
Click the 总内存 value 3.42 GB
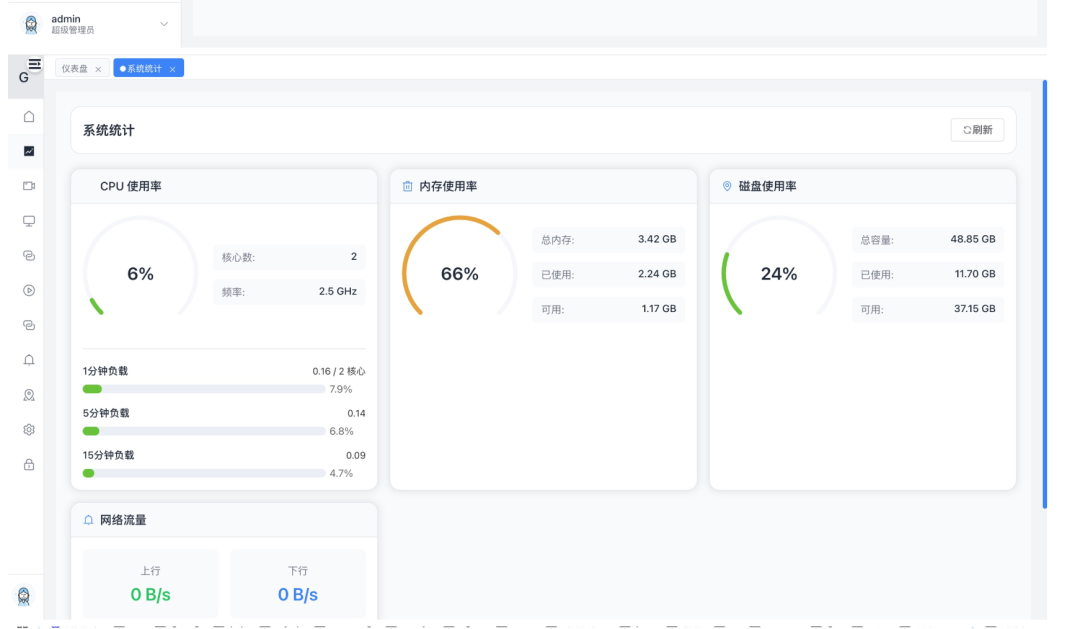[657, 239]
